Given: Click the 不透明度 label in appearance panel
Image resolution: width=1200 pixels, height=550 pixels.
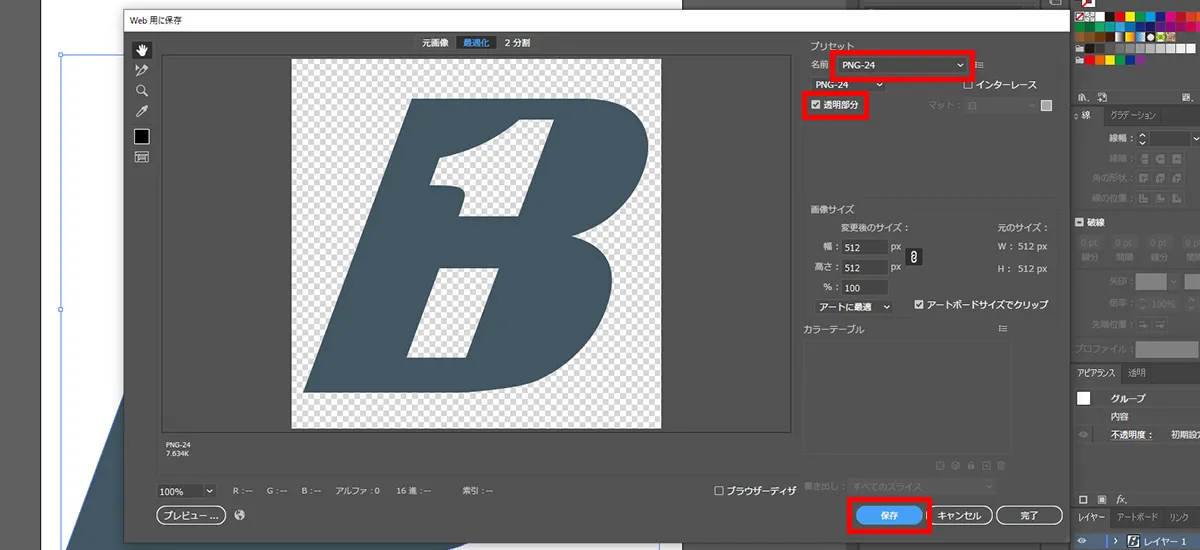Looking at the screenshot, I should [1131, 435].
